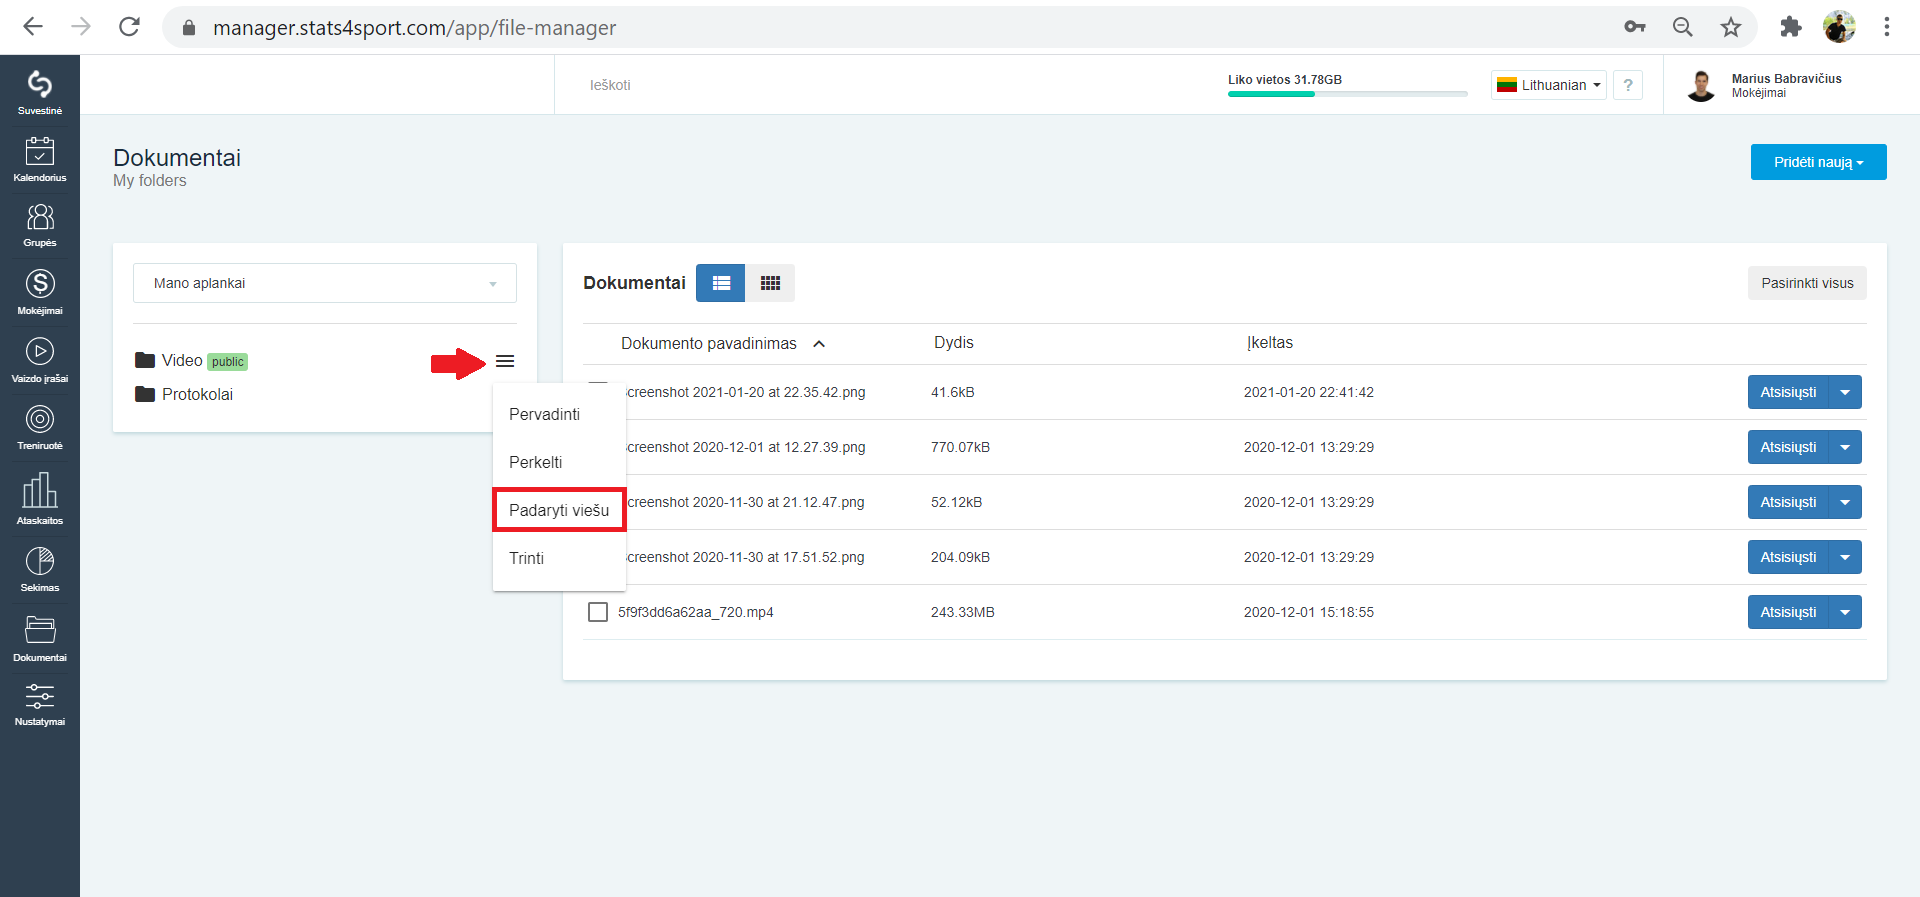The width and height of the screenshot is (1920, 897).
Task: Open Kalendorius from the sidebar
Action: click(x=40, y=159)
